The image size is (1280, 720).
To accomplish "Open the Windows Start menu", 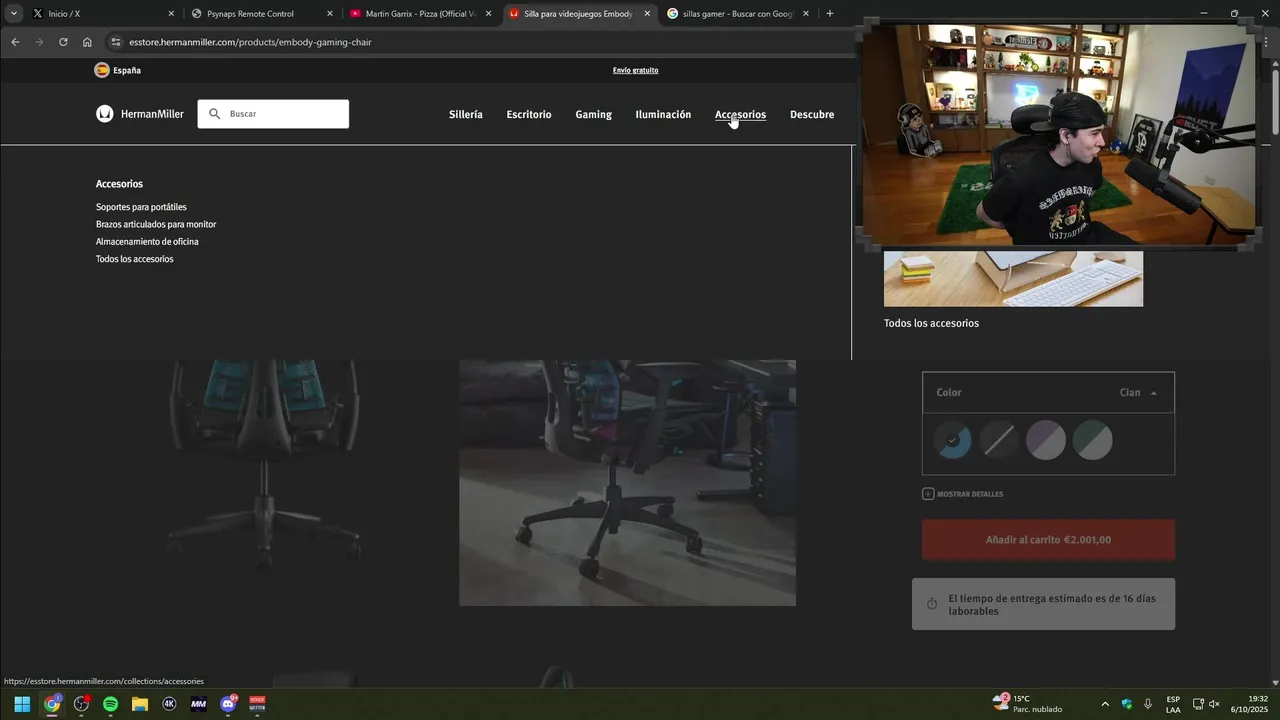I will click(x=22, y=704).
